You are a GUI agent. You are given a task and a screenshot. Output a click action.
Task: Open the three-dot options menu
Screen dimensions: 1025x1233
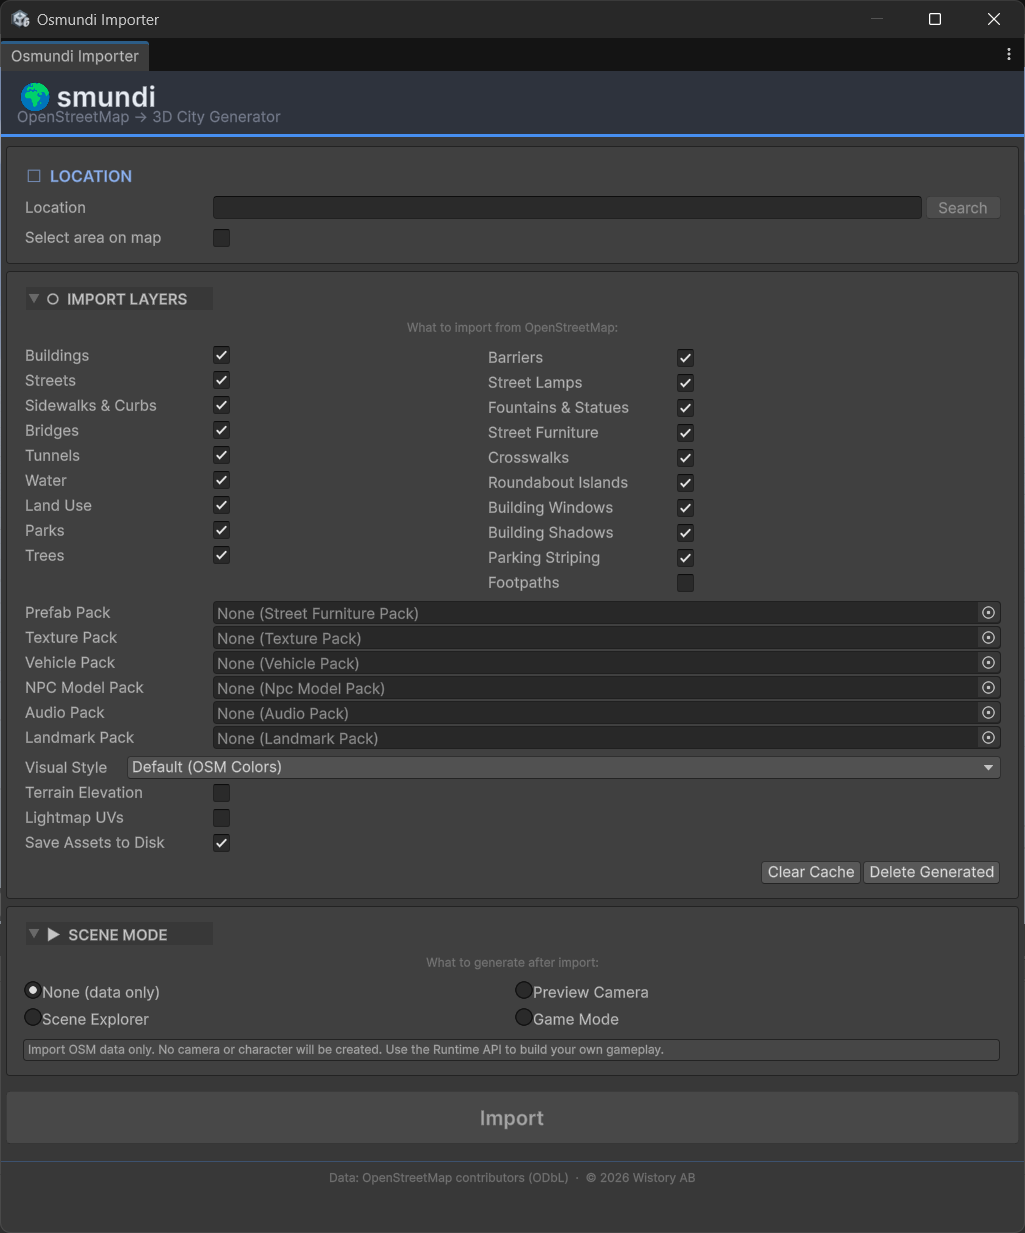(x=1009, y=54)
